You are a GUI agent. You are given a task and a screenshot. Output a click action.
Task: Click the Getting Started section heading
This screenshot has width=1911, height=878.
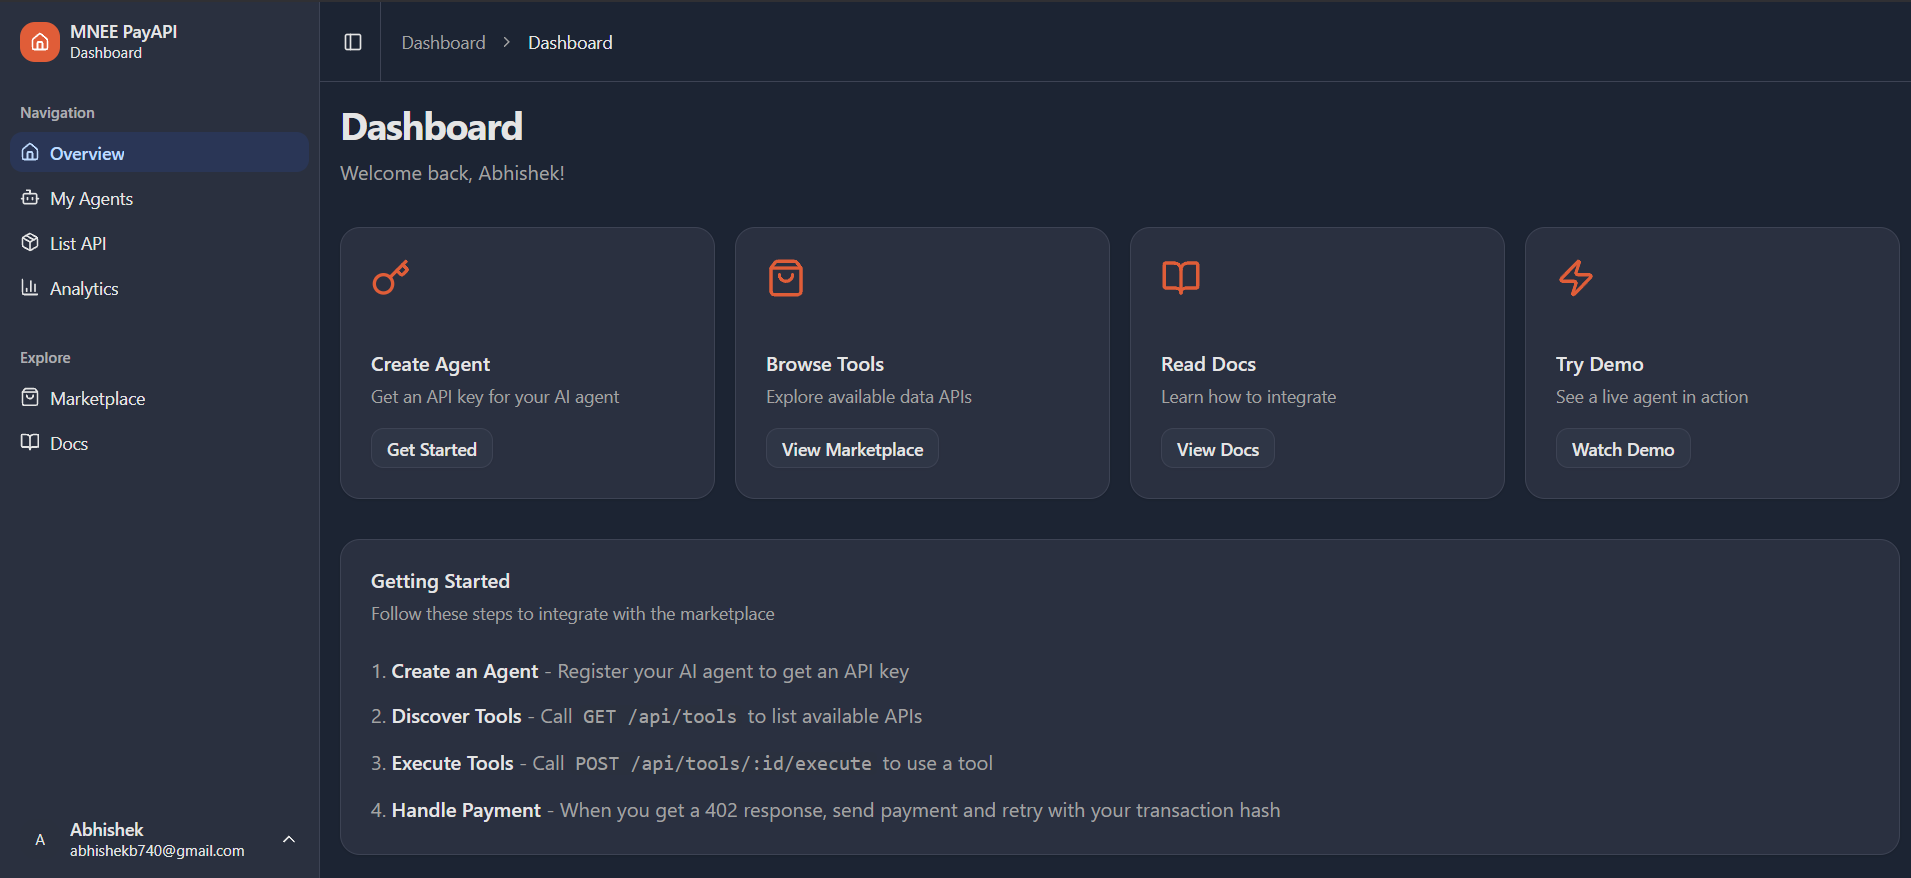440,581
